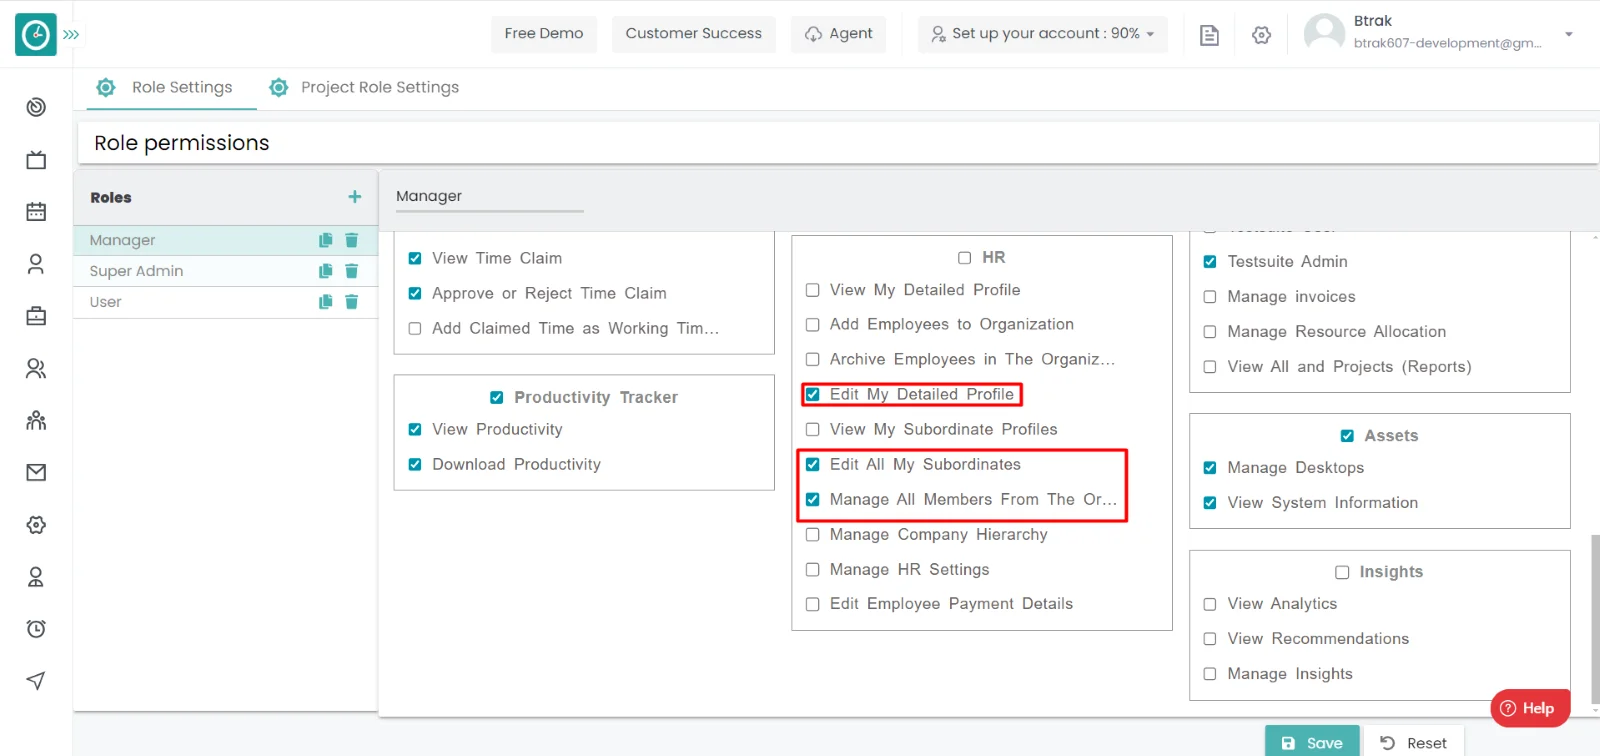Edit the Manager role name field
The height and width of the screenshot is (756, 1600).
(x=488, y=197)
